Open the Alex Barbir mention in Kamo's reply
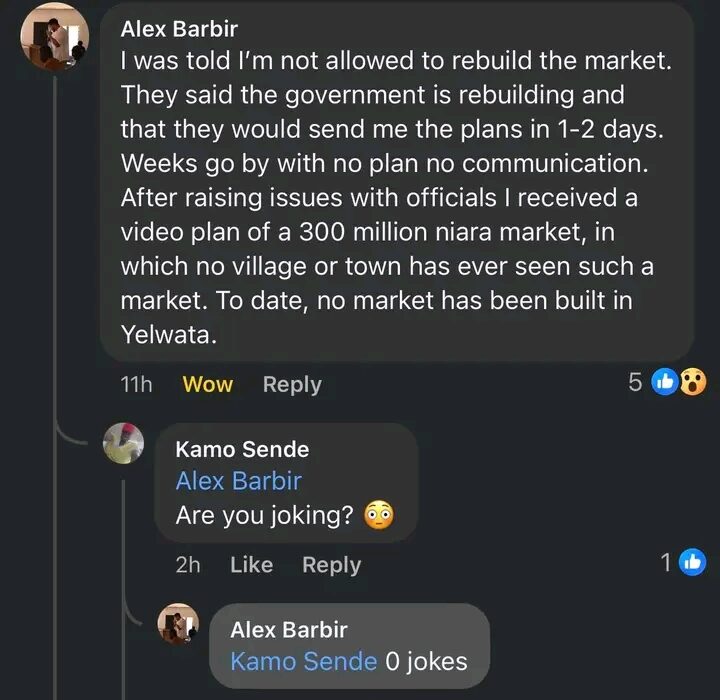This screenshot has width=720, height=700. tap(238, 481)
